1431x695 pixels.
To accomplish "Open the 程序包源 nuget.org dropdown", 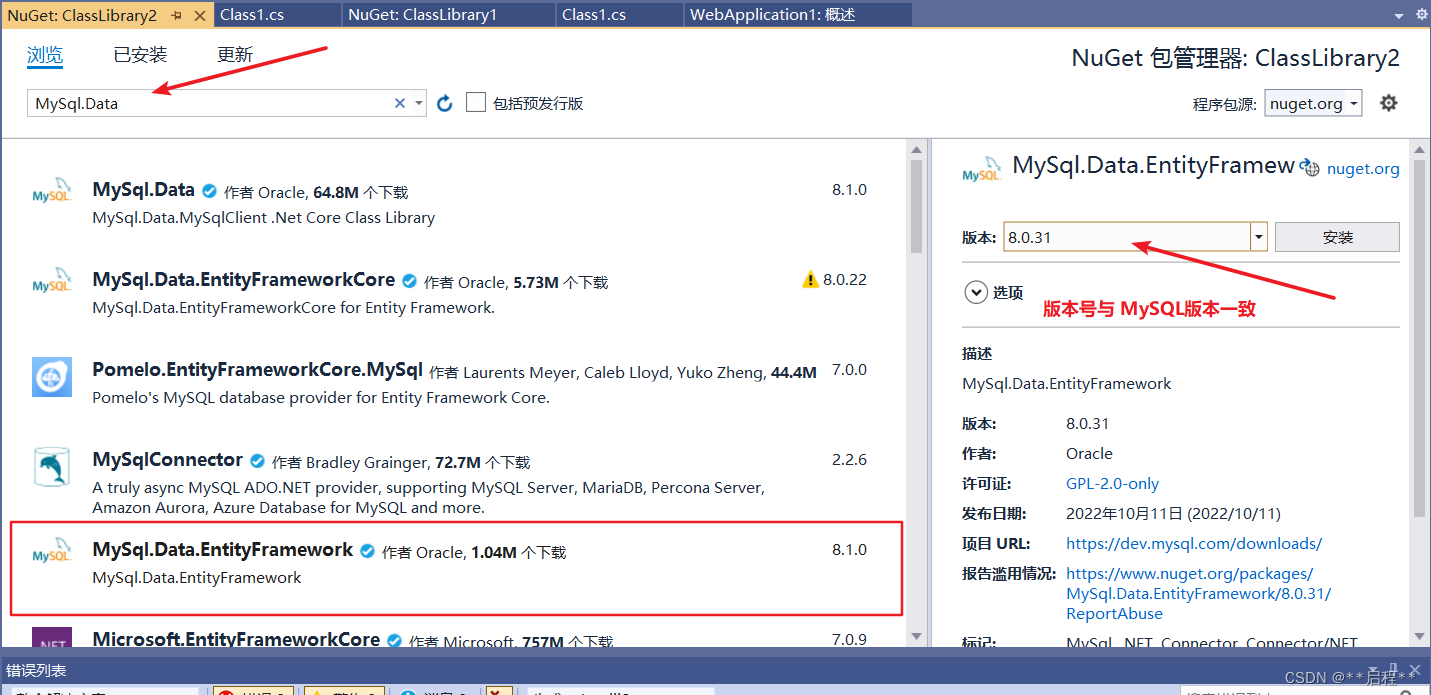I will [x=1313, y=102].
